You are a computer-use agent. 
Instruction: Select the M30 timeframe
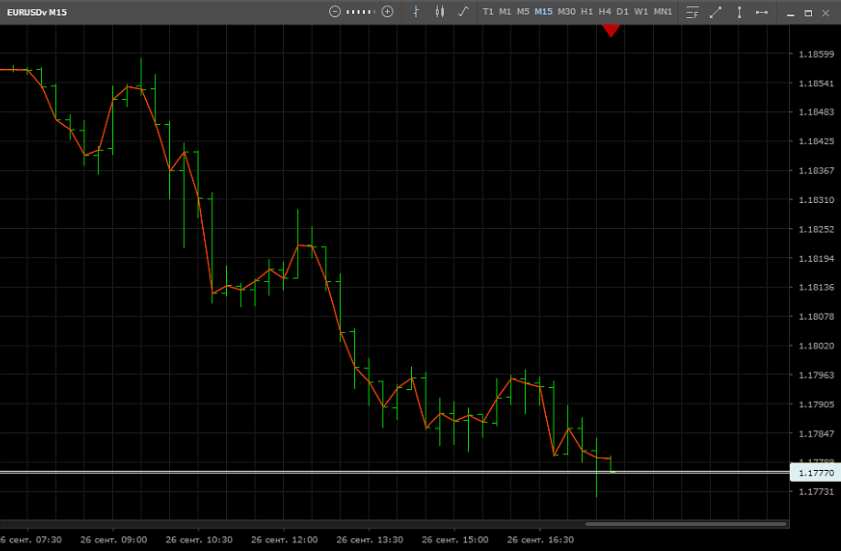click(x=566, y=12)
